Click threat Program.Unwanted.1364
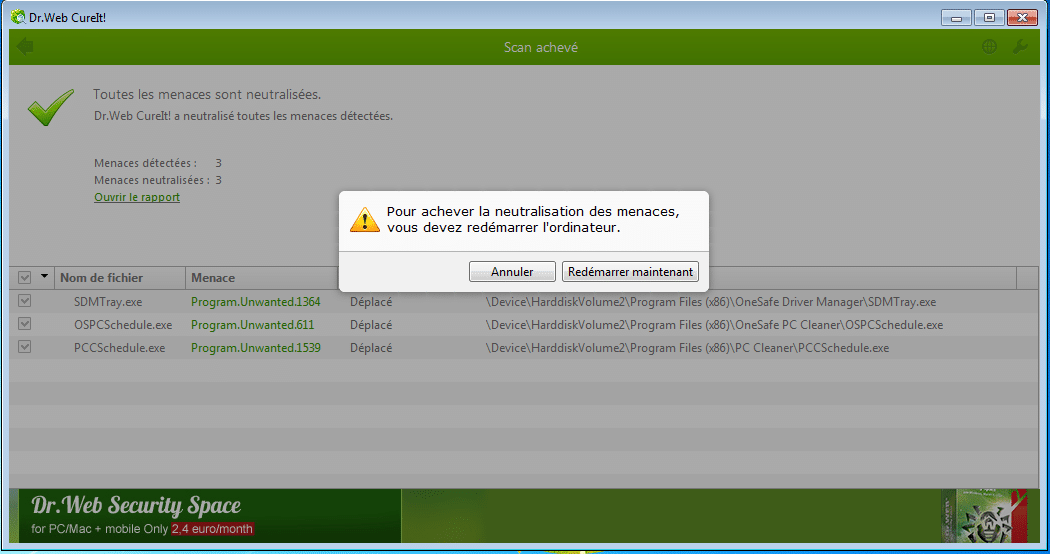 coord(256,302)
